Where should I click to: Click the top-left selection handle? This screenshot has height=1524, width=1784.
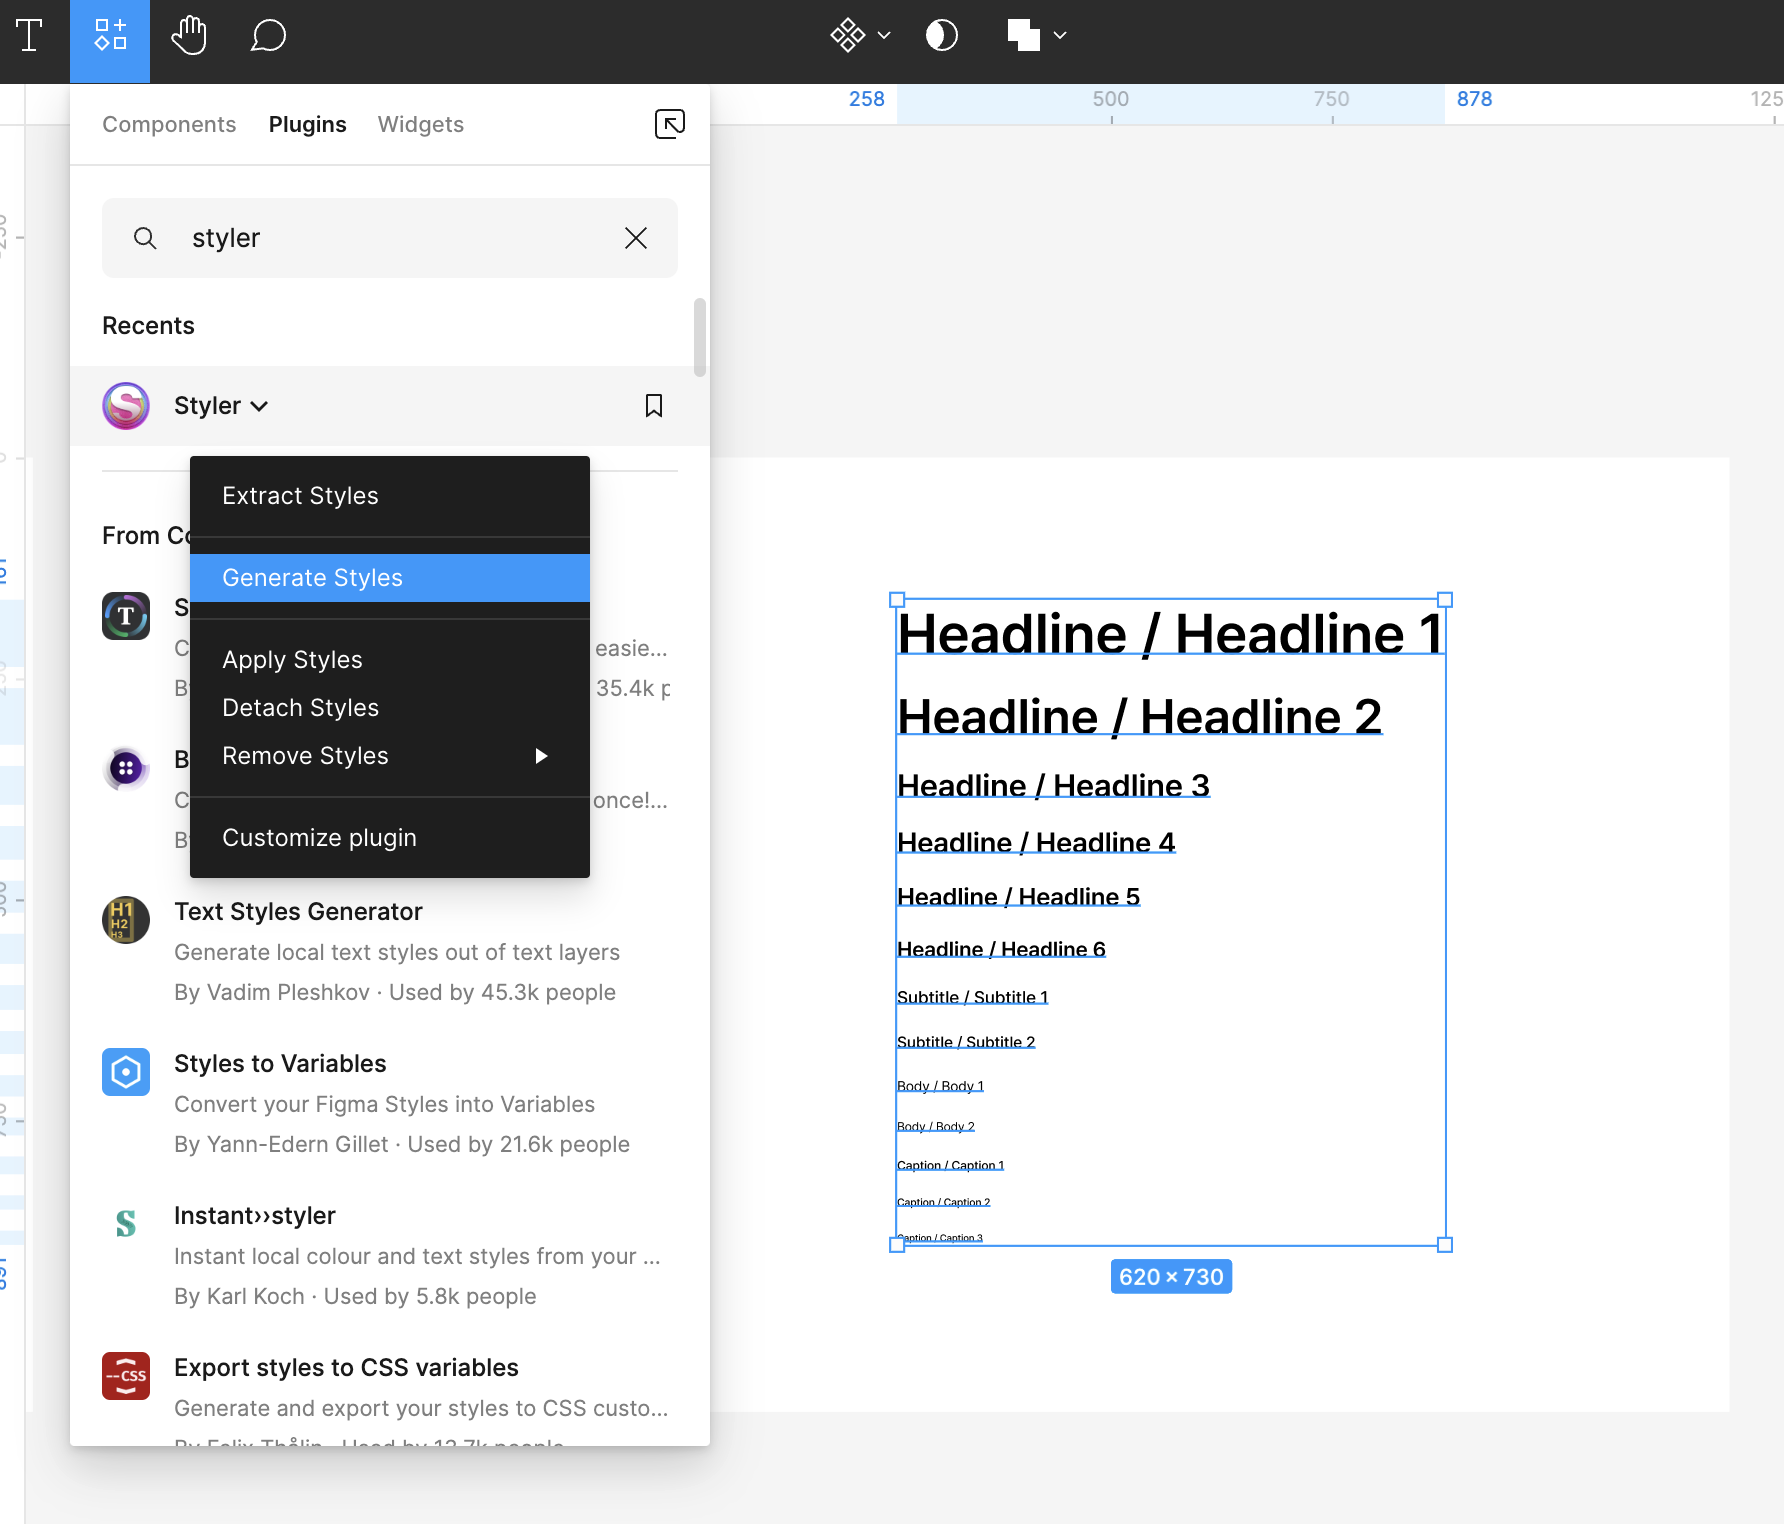click(x=897, y=600)
